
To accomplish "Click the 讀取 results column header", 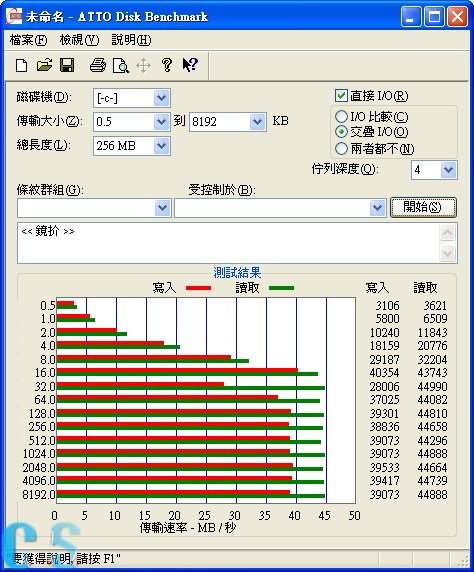I will (425, 288).
